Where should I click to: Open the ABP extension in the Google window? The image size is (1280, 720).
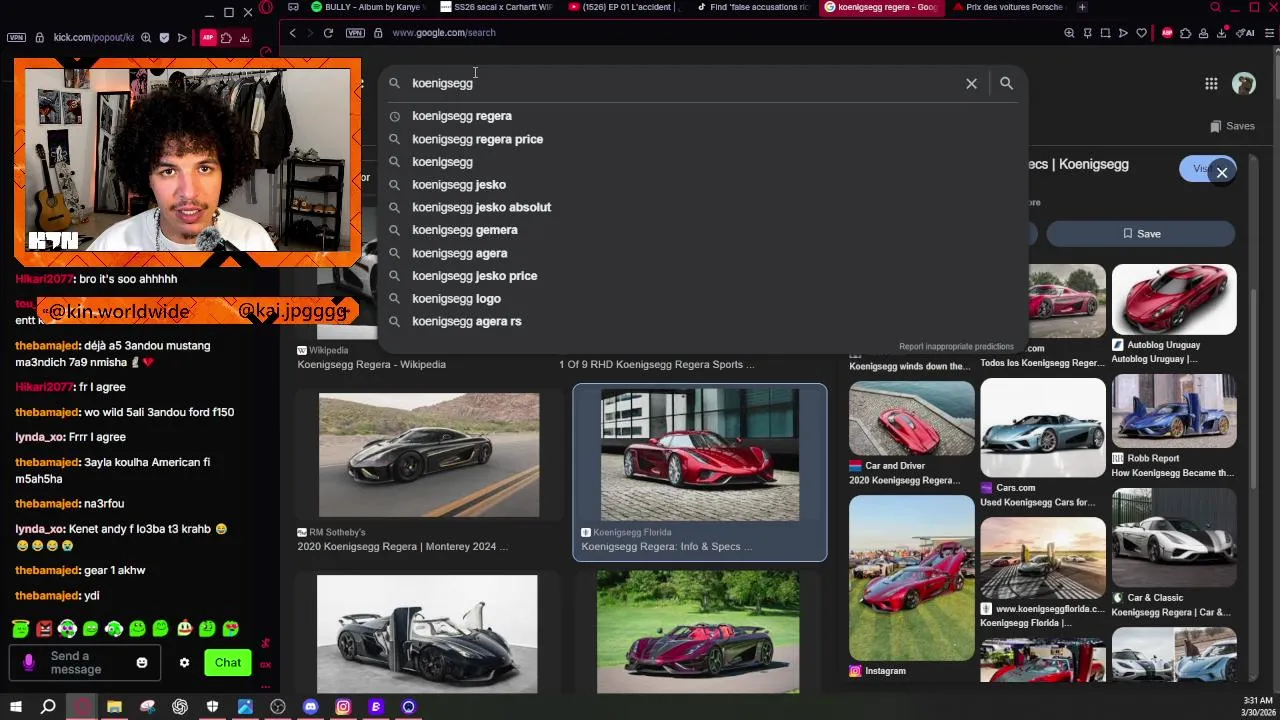(x=1167, y=33)
